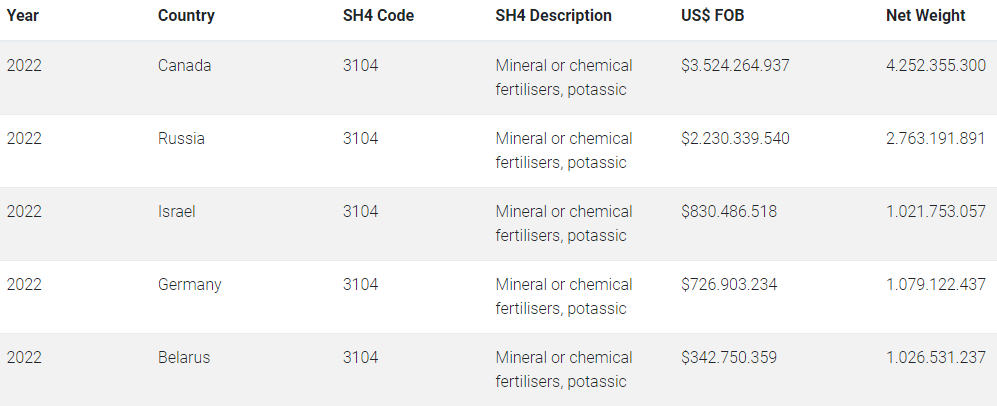997x406 pixels.
Task: Click the $726.903.234 FOB value
Action: [729, 285]
